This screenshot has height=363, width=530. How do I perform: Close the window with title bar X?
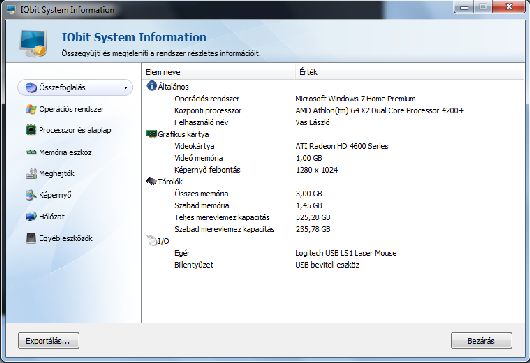click(509, 7)
